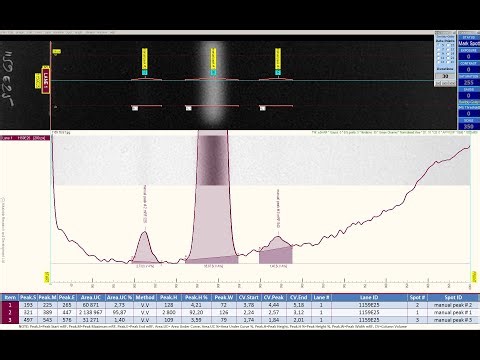
Task: Click yellow marker at right end of chart axis
Action: [474, 277]
